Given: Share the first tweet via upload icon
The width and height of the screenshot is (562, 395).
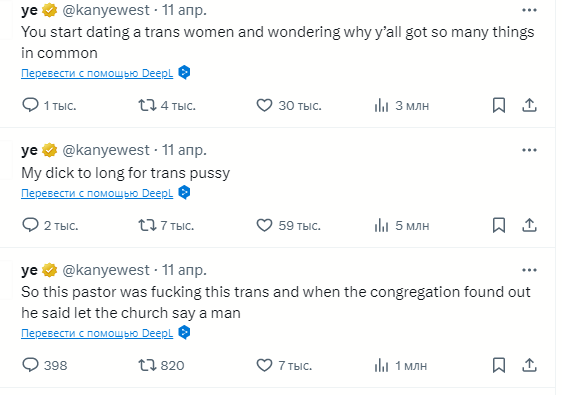Looking at the screenshot, I should (529, 105).
